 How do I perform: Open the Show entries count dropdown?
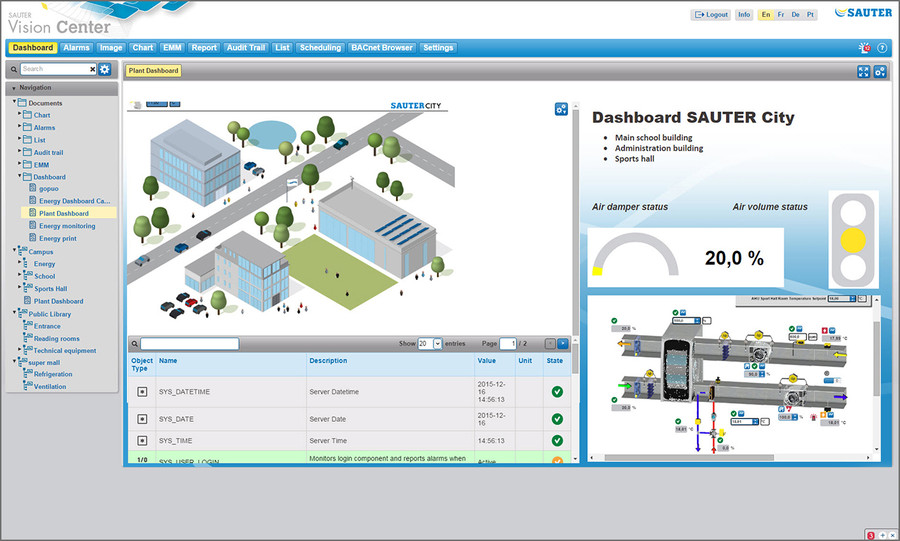[x=437, y=343]
